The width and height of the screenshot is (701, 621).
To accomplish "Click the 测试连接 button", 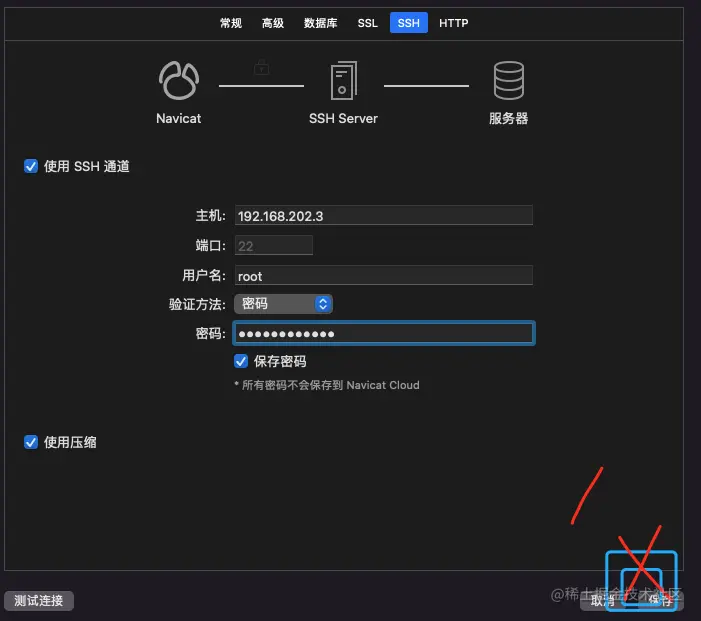I will point(39,600).
